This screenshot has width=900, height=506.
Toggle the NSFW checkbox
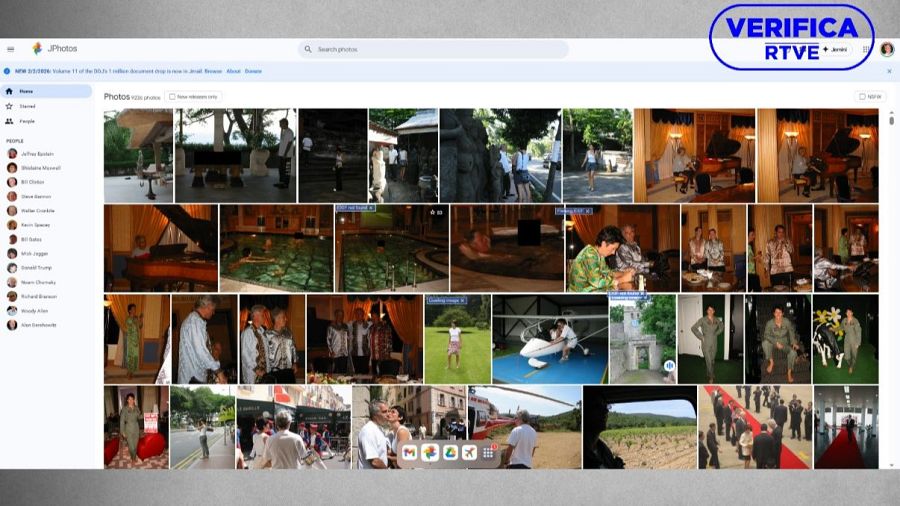(862, 97)
